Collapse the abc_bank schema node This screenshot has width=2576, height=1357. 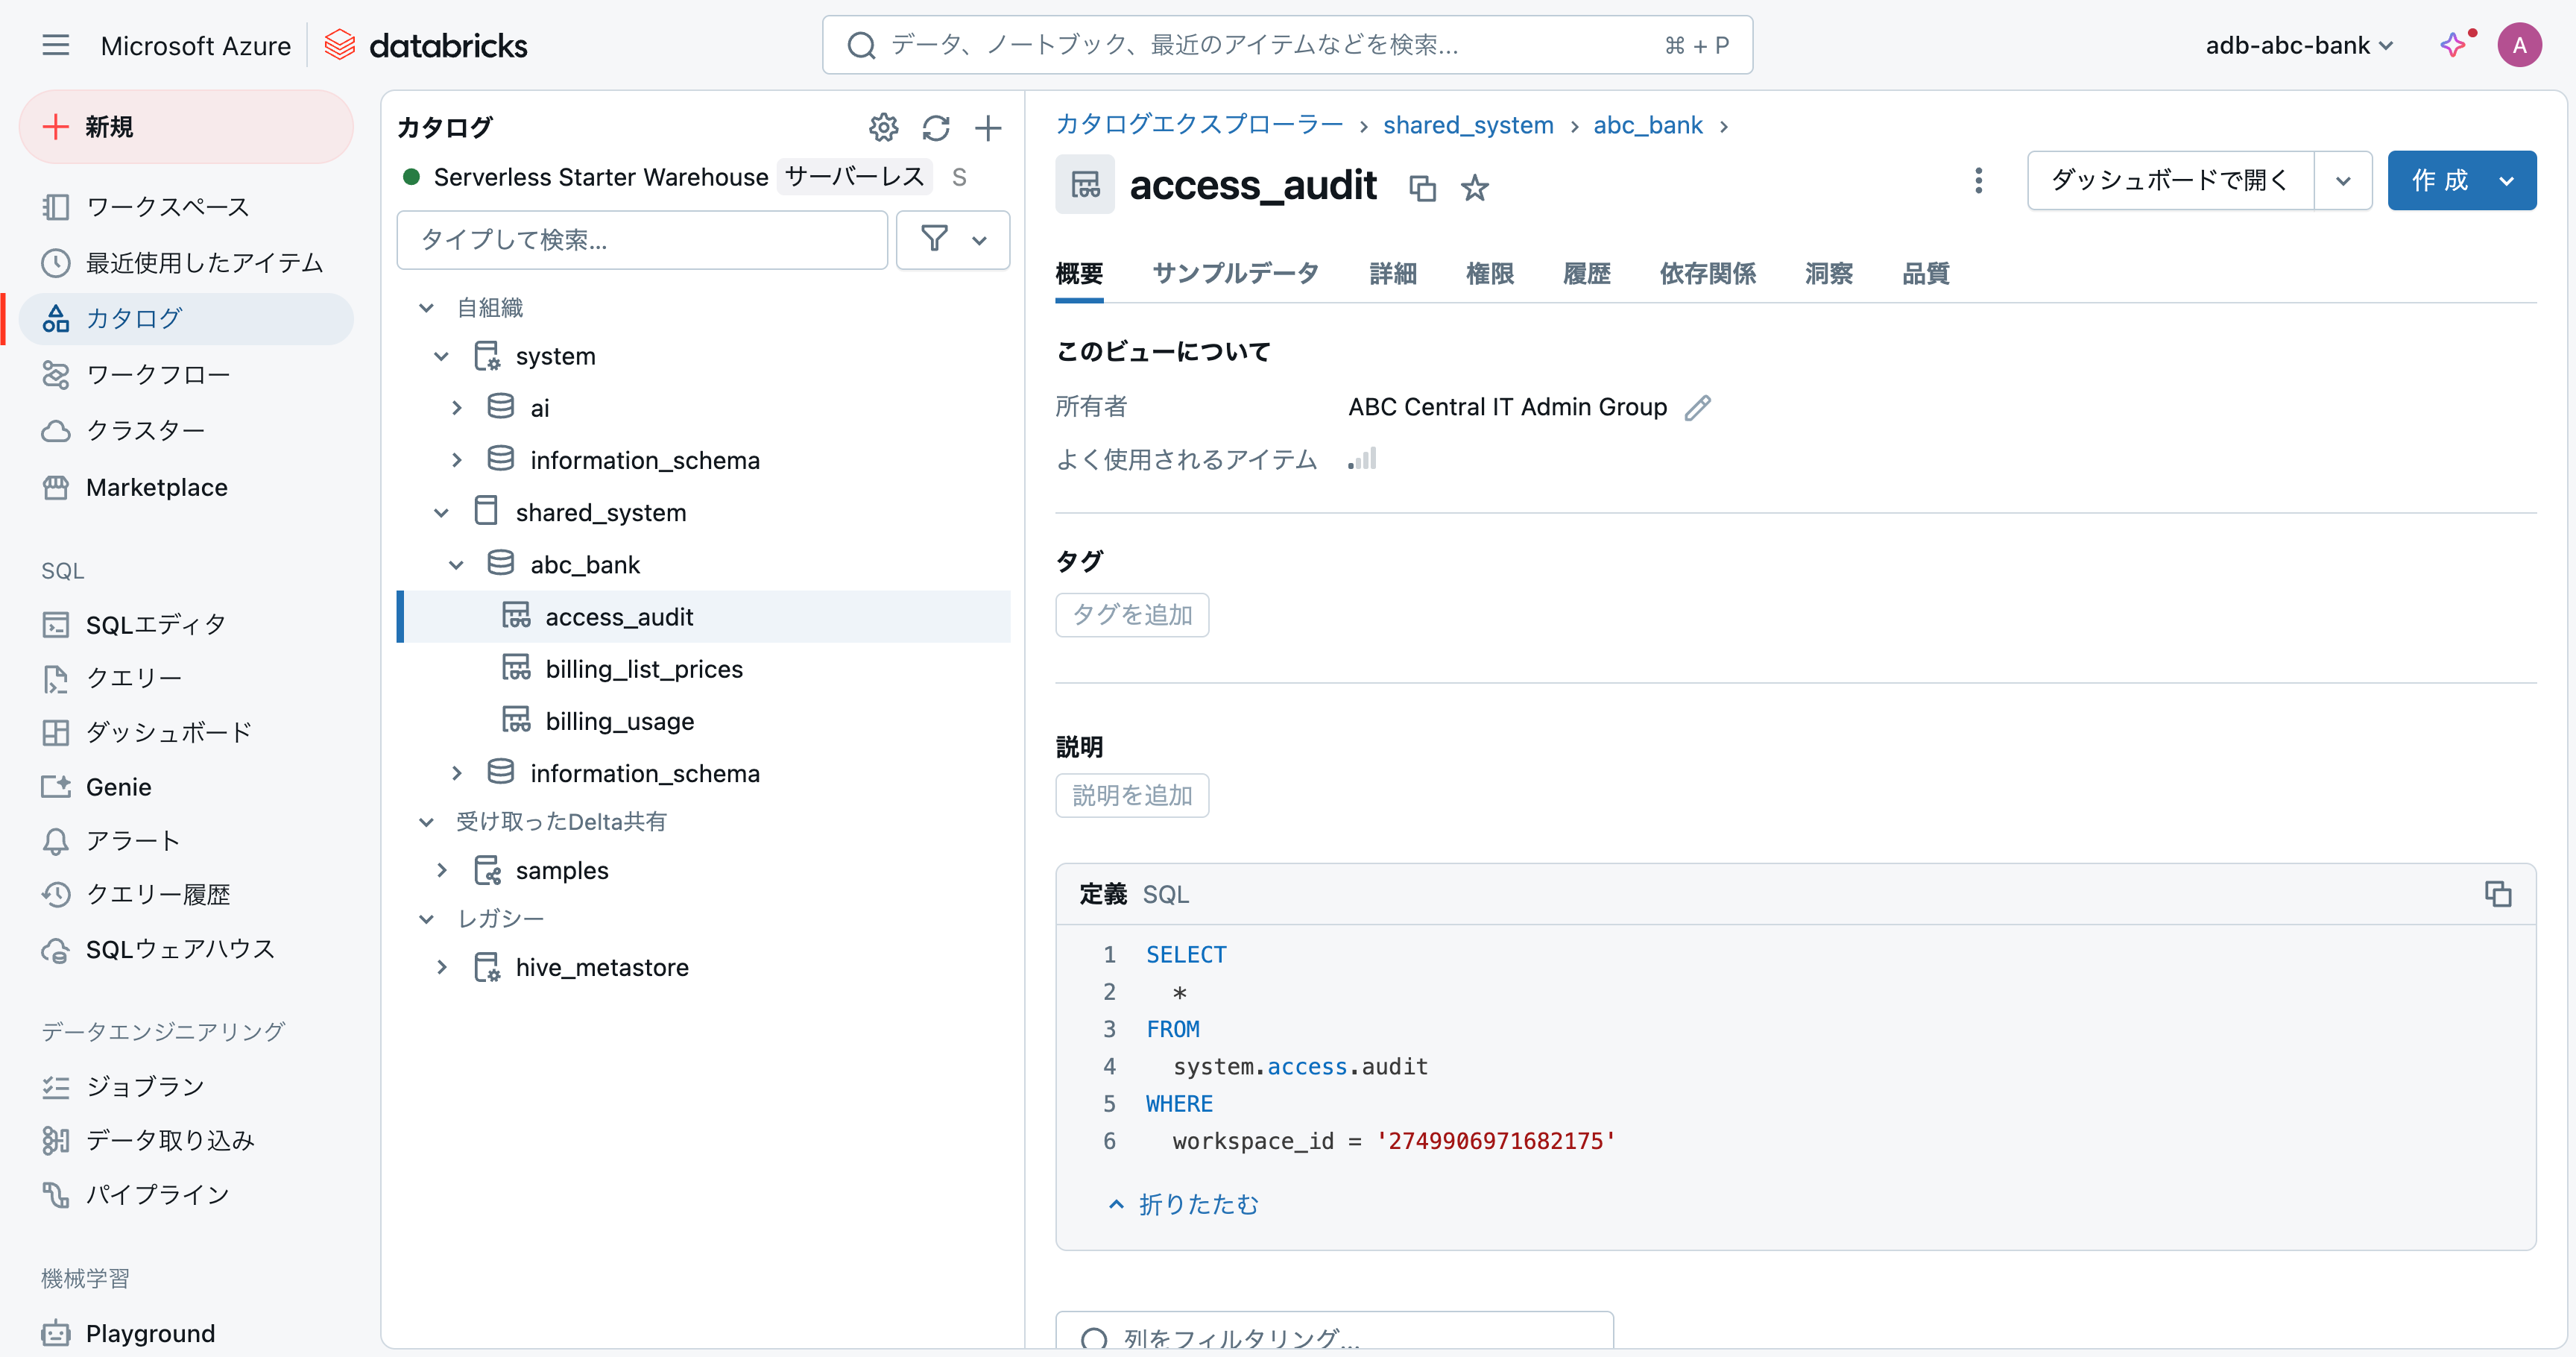(456, 565)
